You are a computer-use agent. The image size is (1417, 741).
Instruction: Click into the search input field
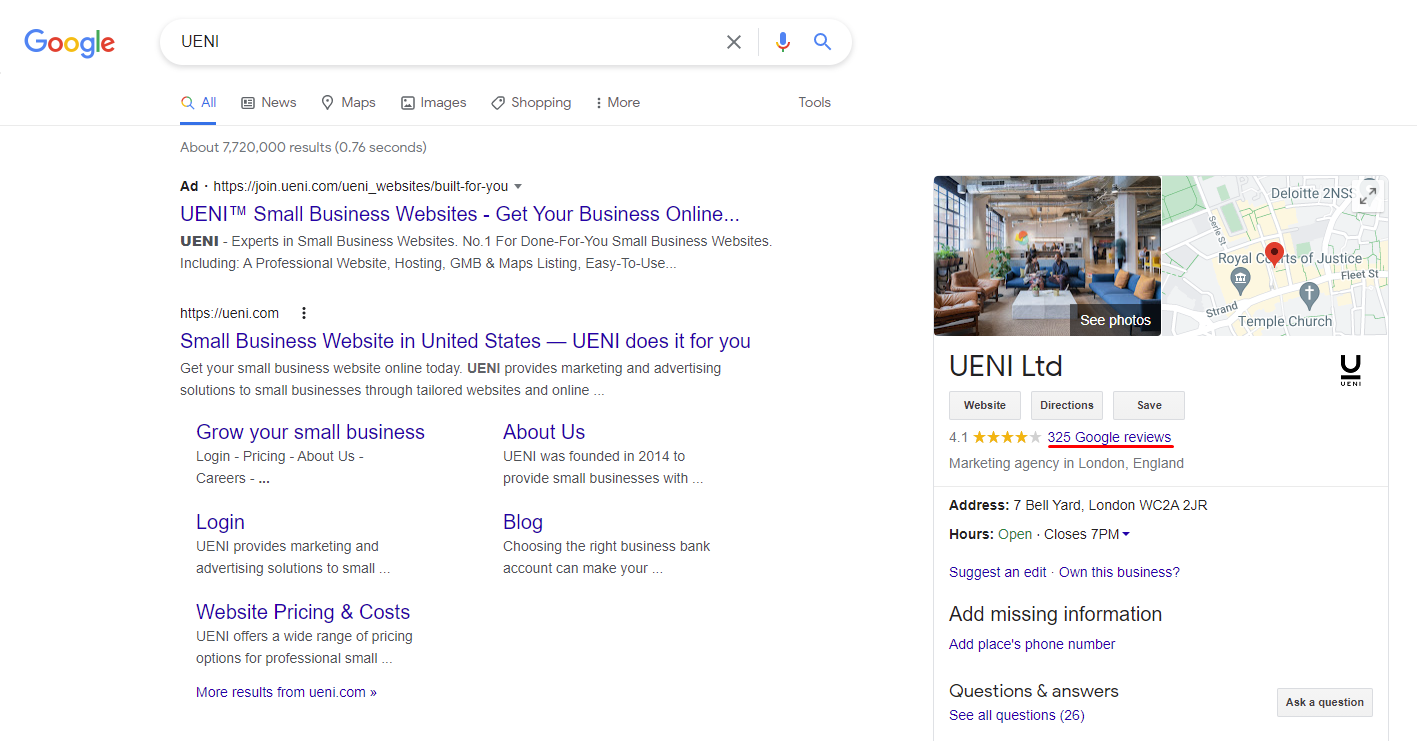click(440, 42)
